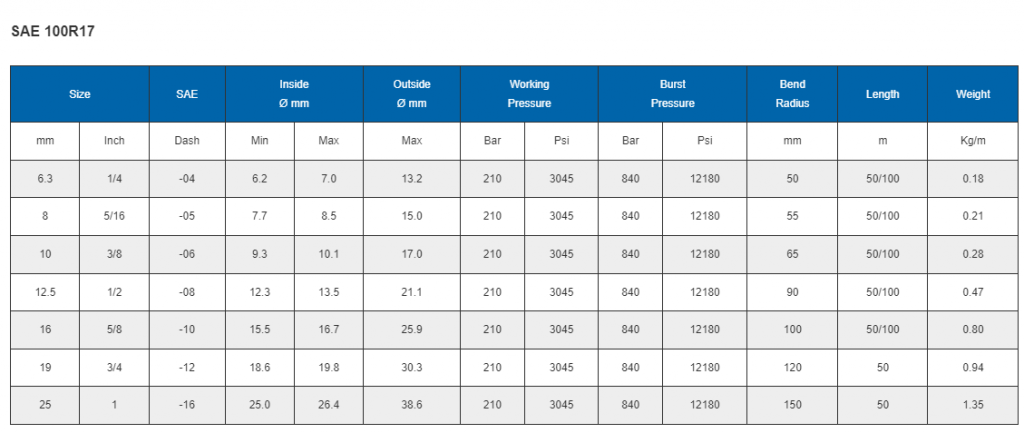Click weight value 0.94
Image resolution: width=1024 pixels, height=433 pixels.
click(x=973, y=367)
